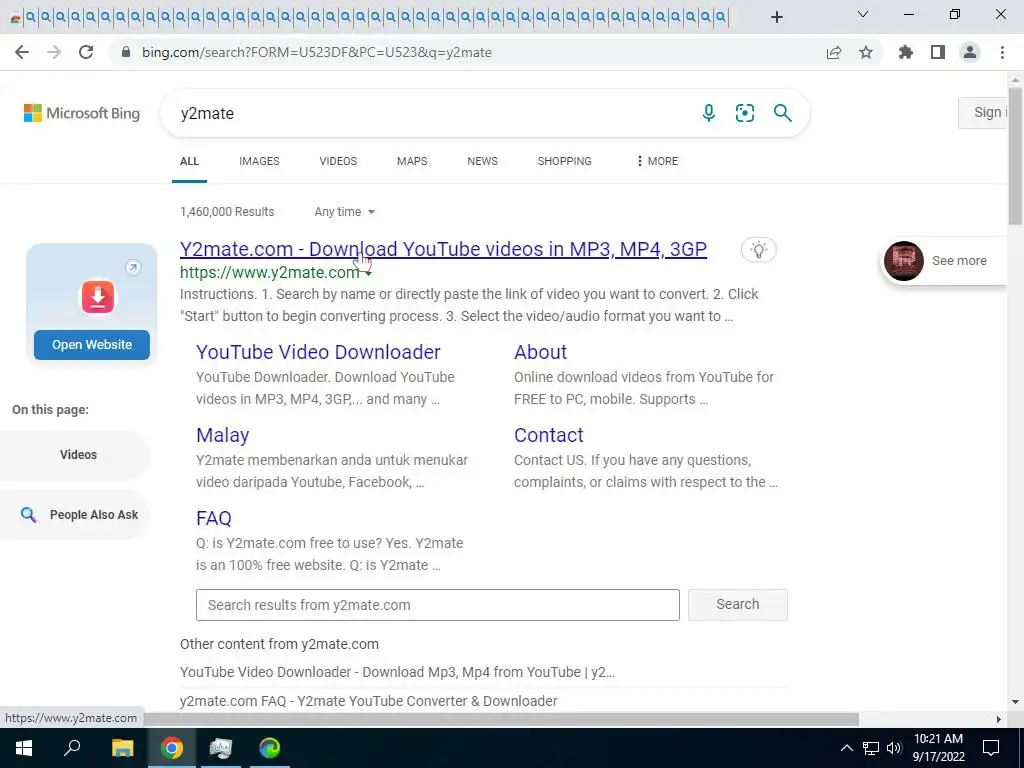
Task: Click the y2mate.com FAQ converter link
Action: 368,701
